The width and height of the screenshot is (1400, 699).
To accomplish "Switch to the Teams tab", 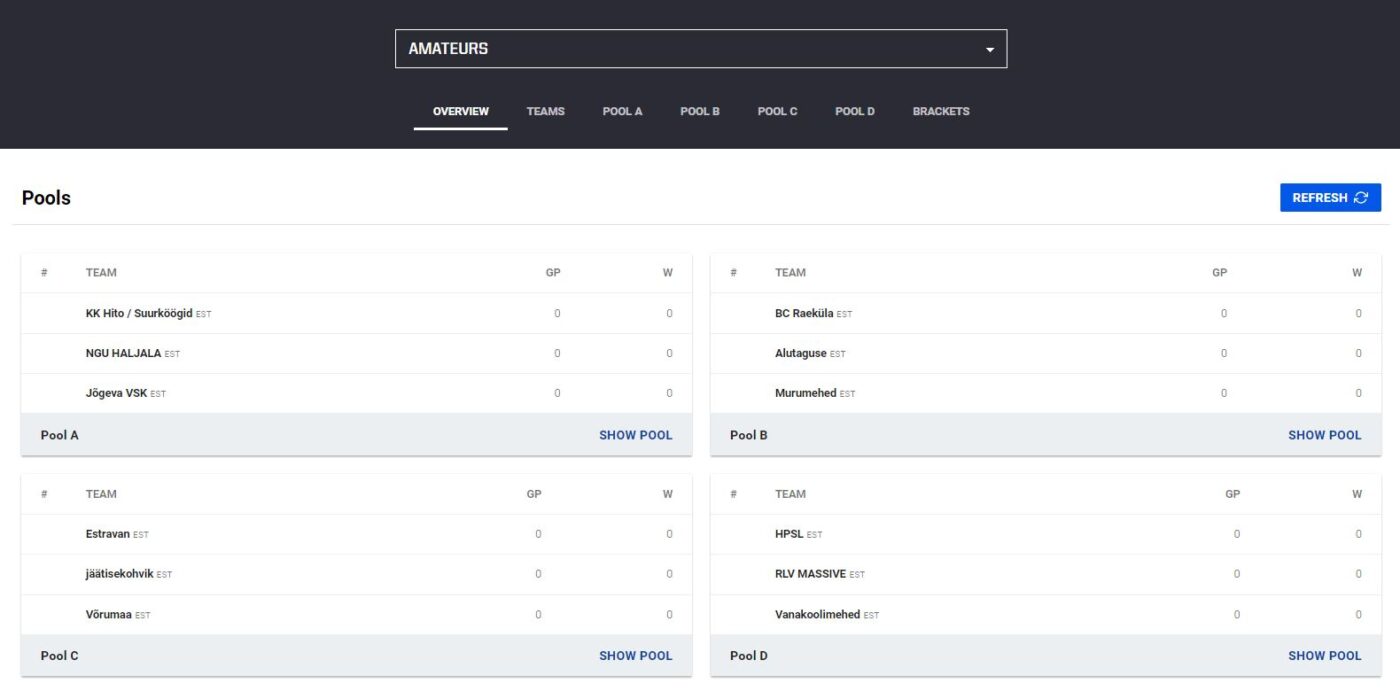I will tap(545, 111).
